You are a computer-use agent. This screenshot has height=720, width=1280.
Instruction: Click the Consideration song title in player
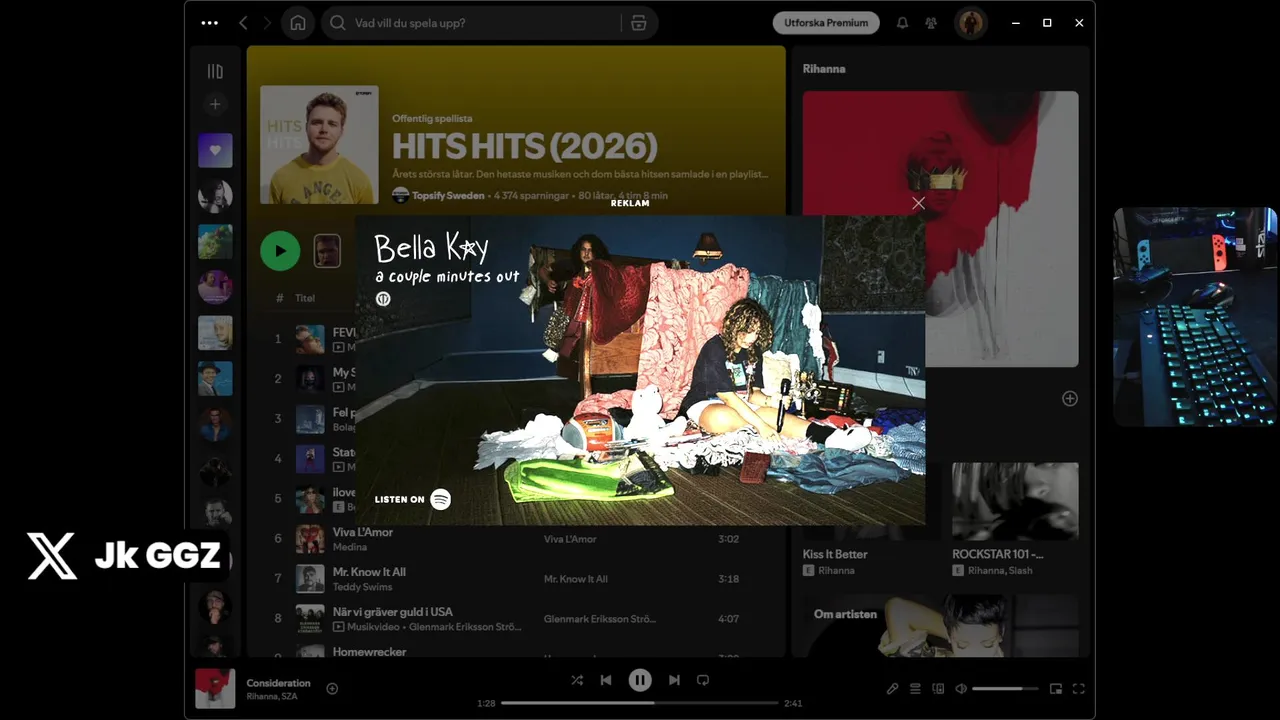click(279, 683)
